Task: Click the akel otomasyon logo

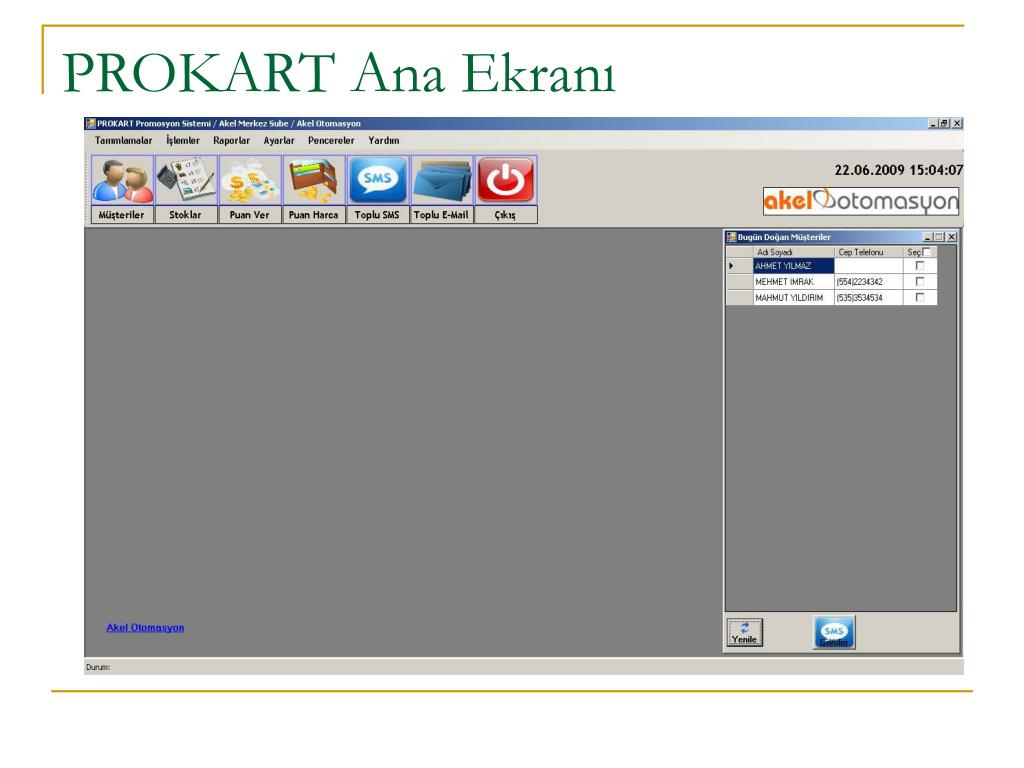Action: point(861,201)
